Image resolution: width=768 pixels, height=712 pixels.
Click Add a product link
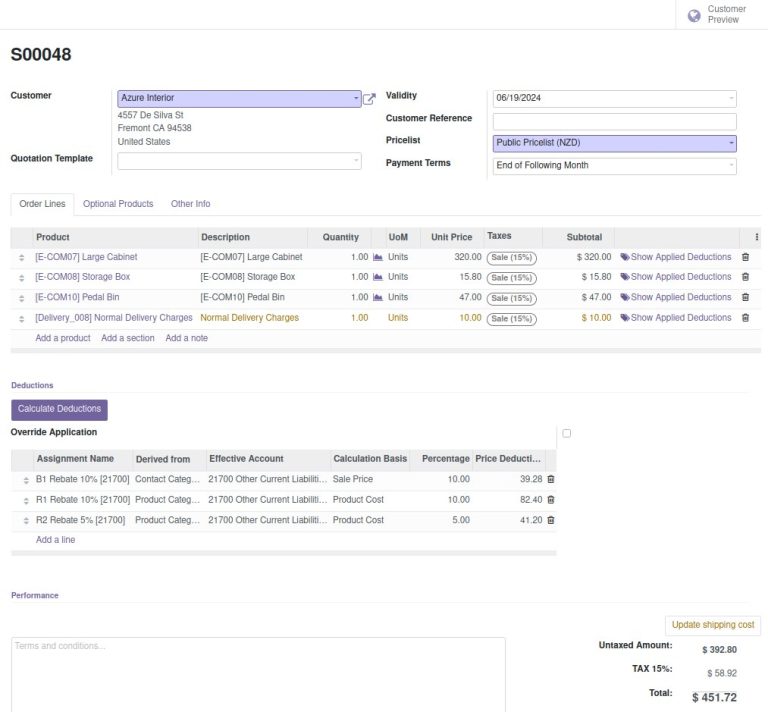[63, 338]
